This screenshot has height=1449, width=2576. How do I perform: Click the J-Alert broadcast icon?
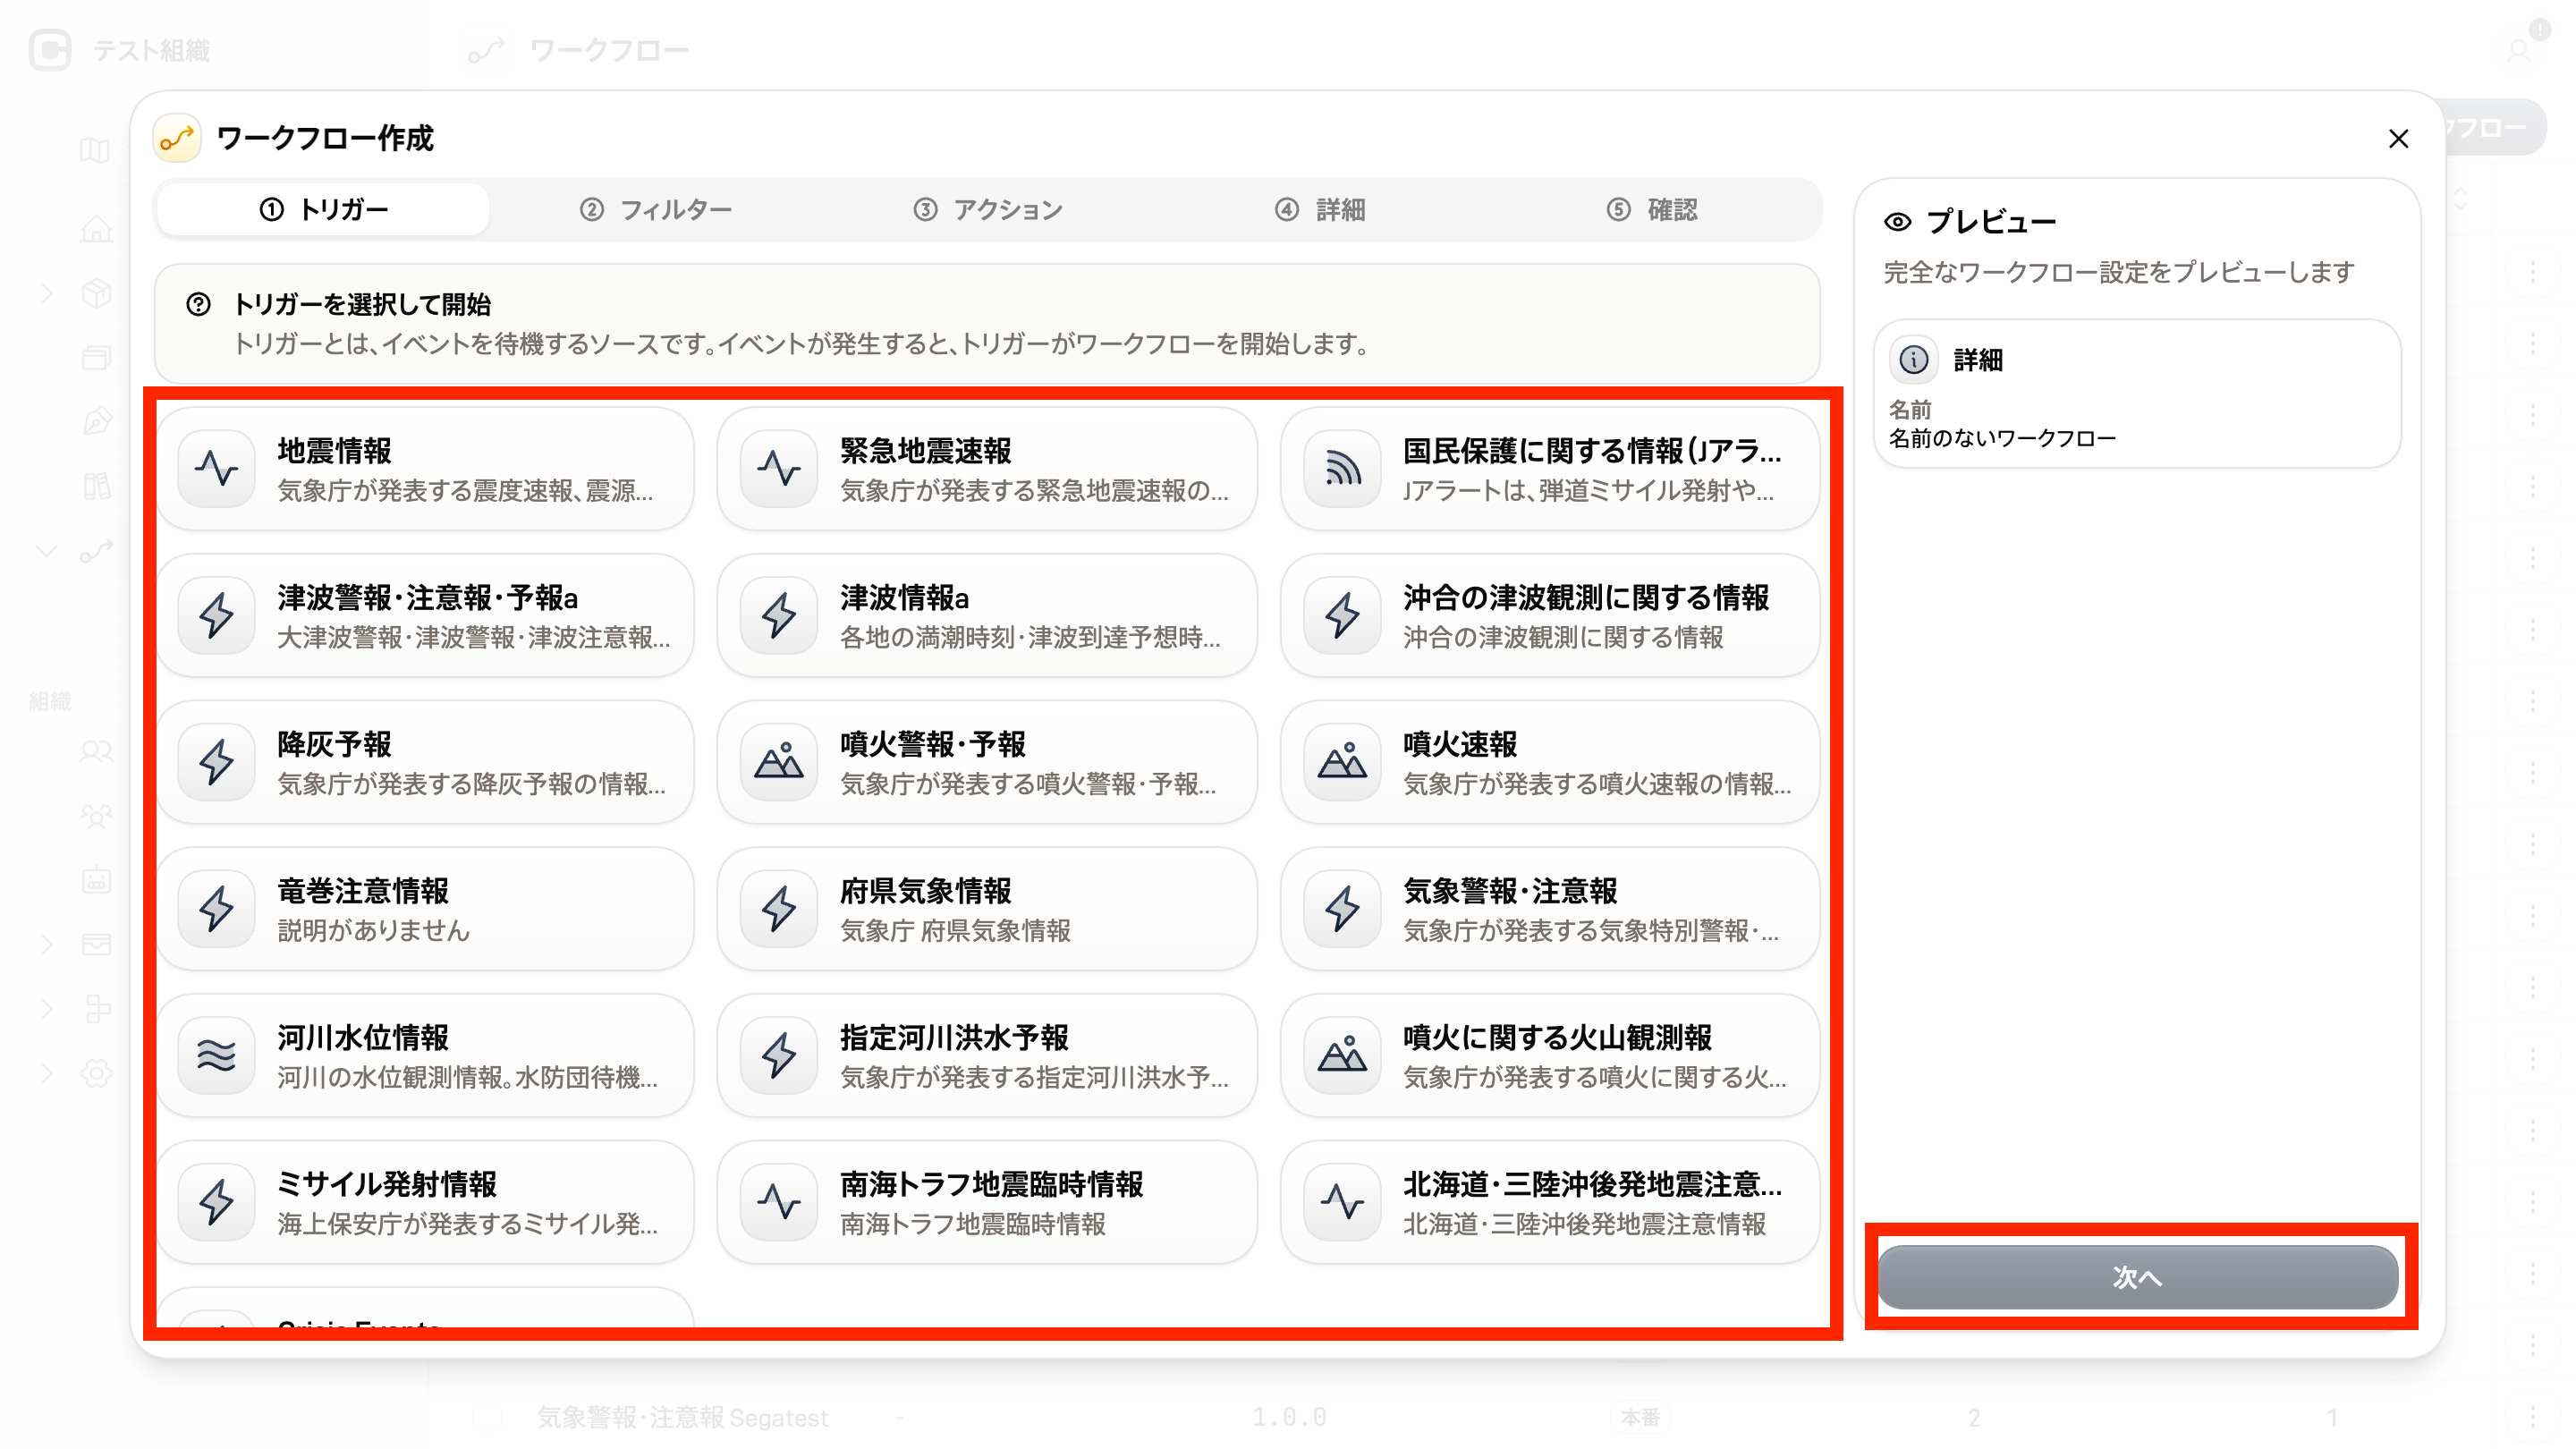tap(1342, 468)
